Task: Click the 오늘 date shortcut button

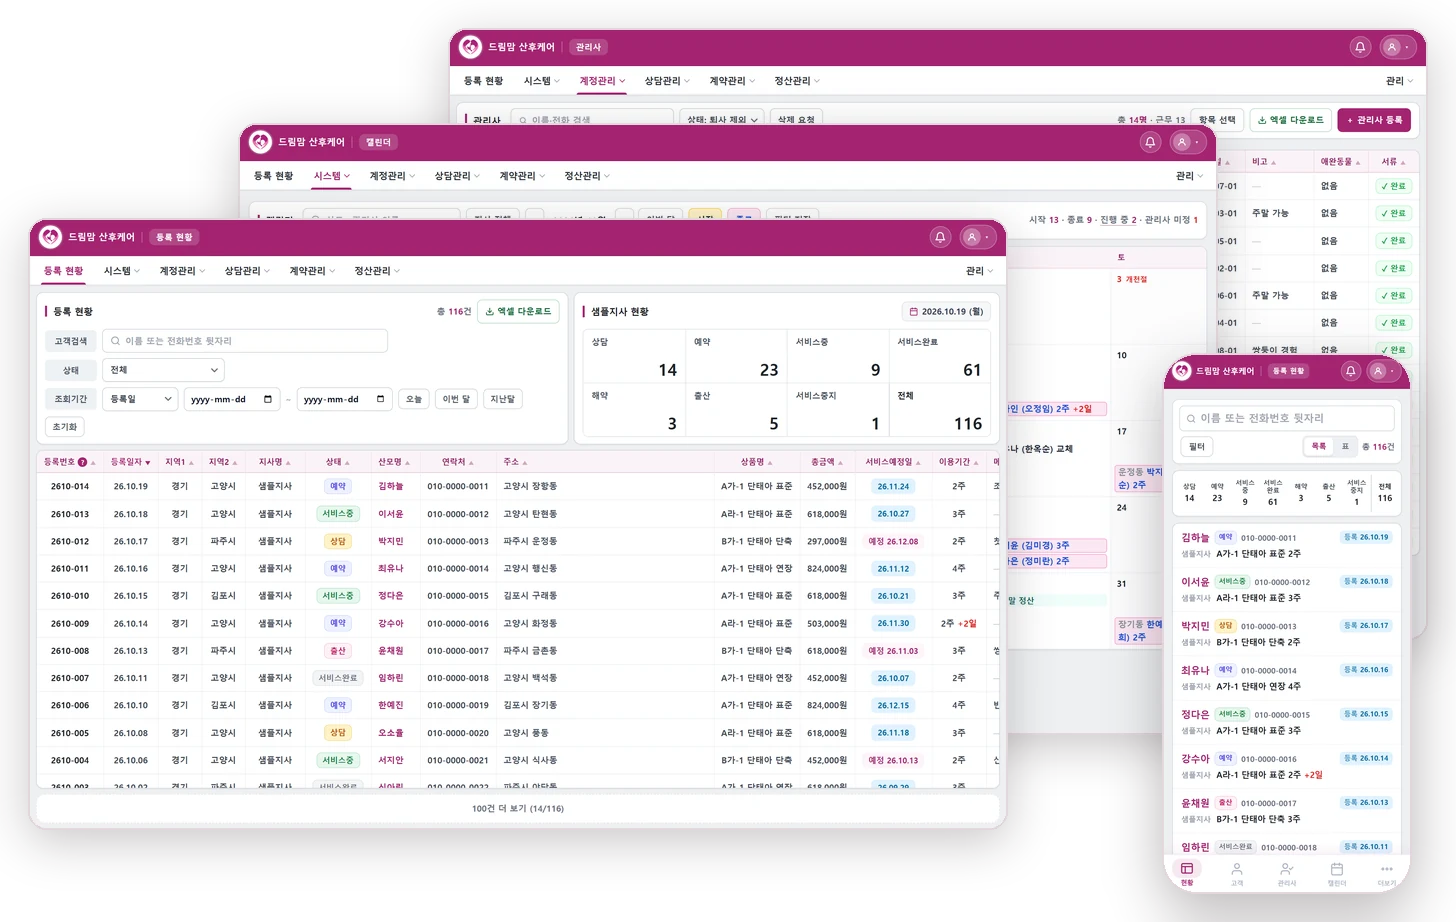Action: pyautogui.click(x=414, y=399)
